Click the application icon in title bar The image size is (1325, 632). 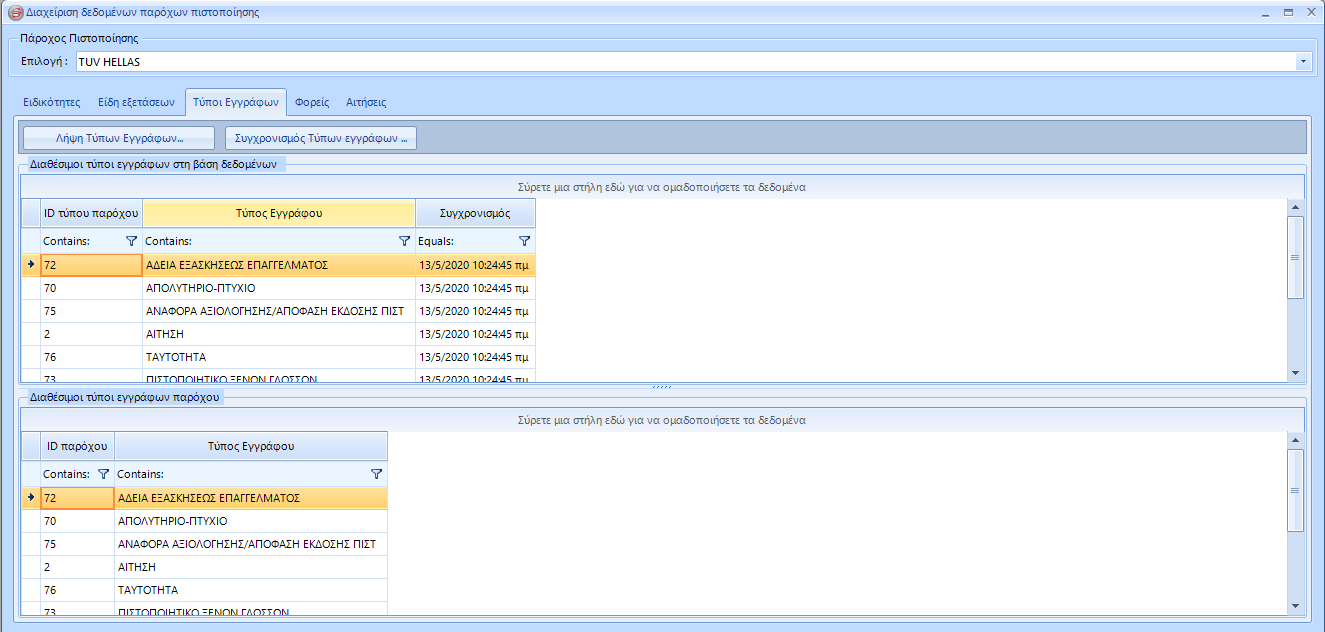click(14, 12)
